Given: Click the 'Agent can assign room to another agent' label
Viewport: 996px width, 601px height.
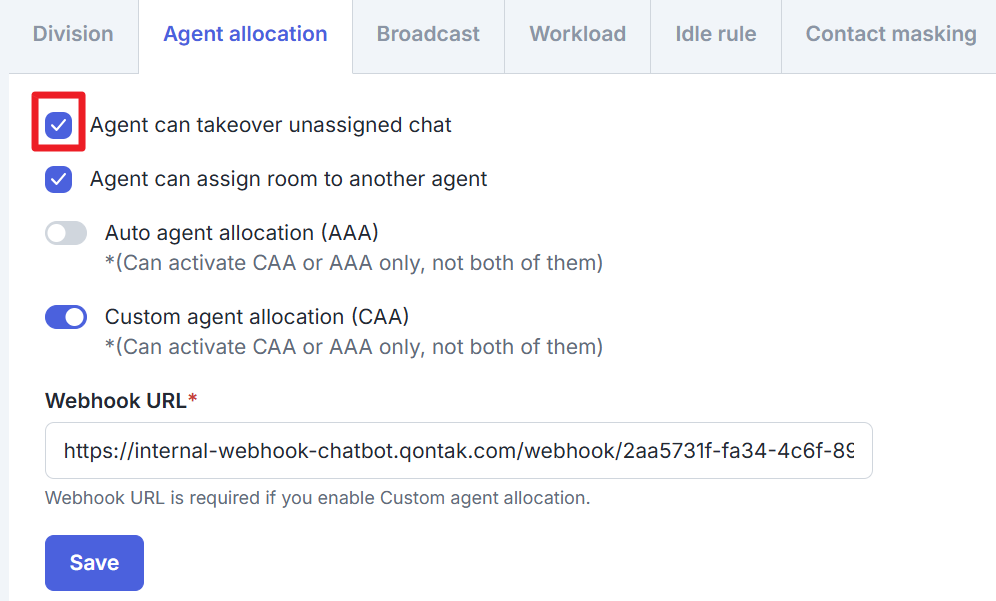Looking at the screenshot, I should (288, 180).
